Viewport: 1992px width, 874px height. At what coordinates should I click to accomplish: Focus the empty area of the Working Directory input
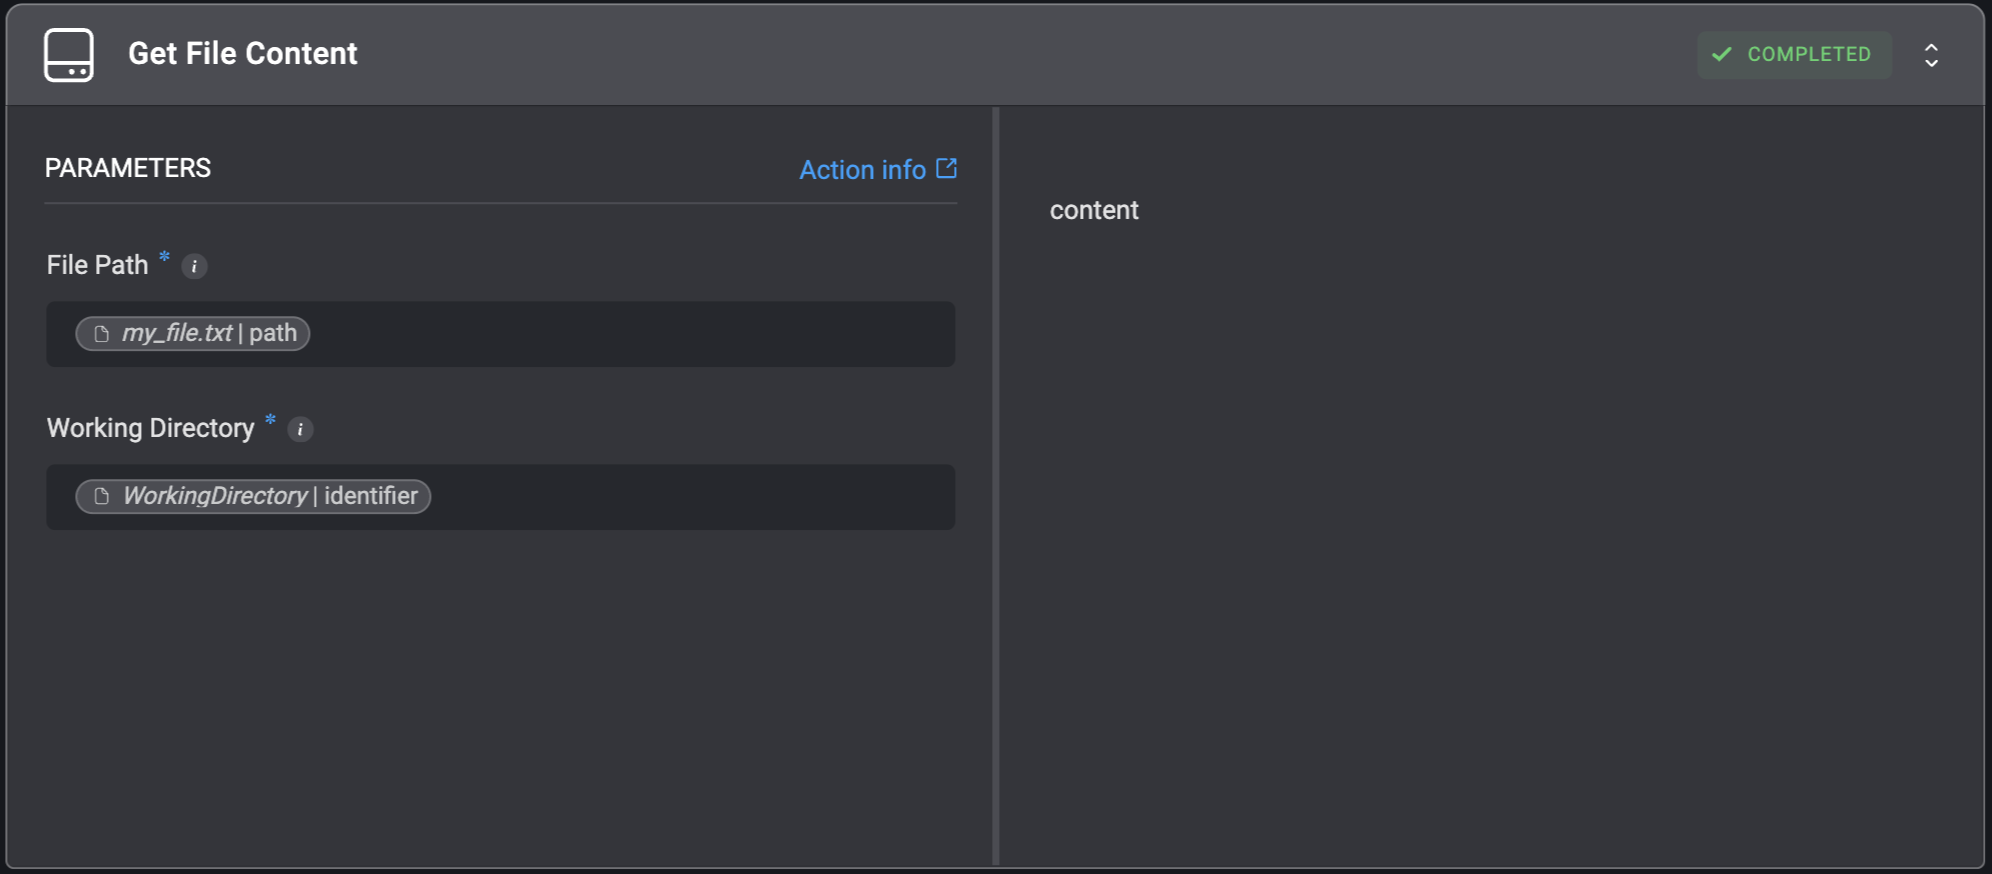click(x=690, y=497)
